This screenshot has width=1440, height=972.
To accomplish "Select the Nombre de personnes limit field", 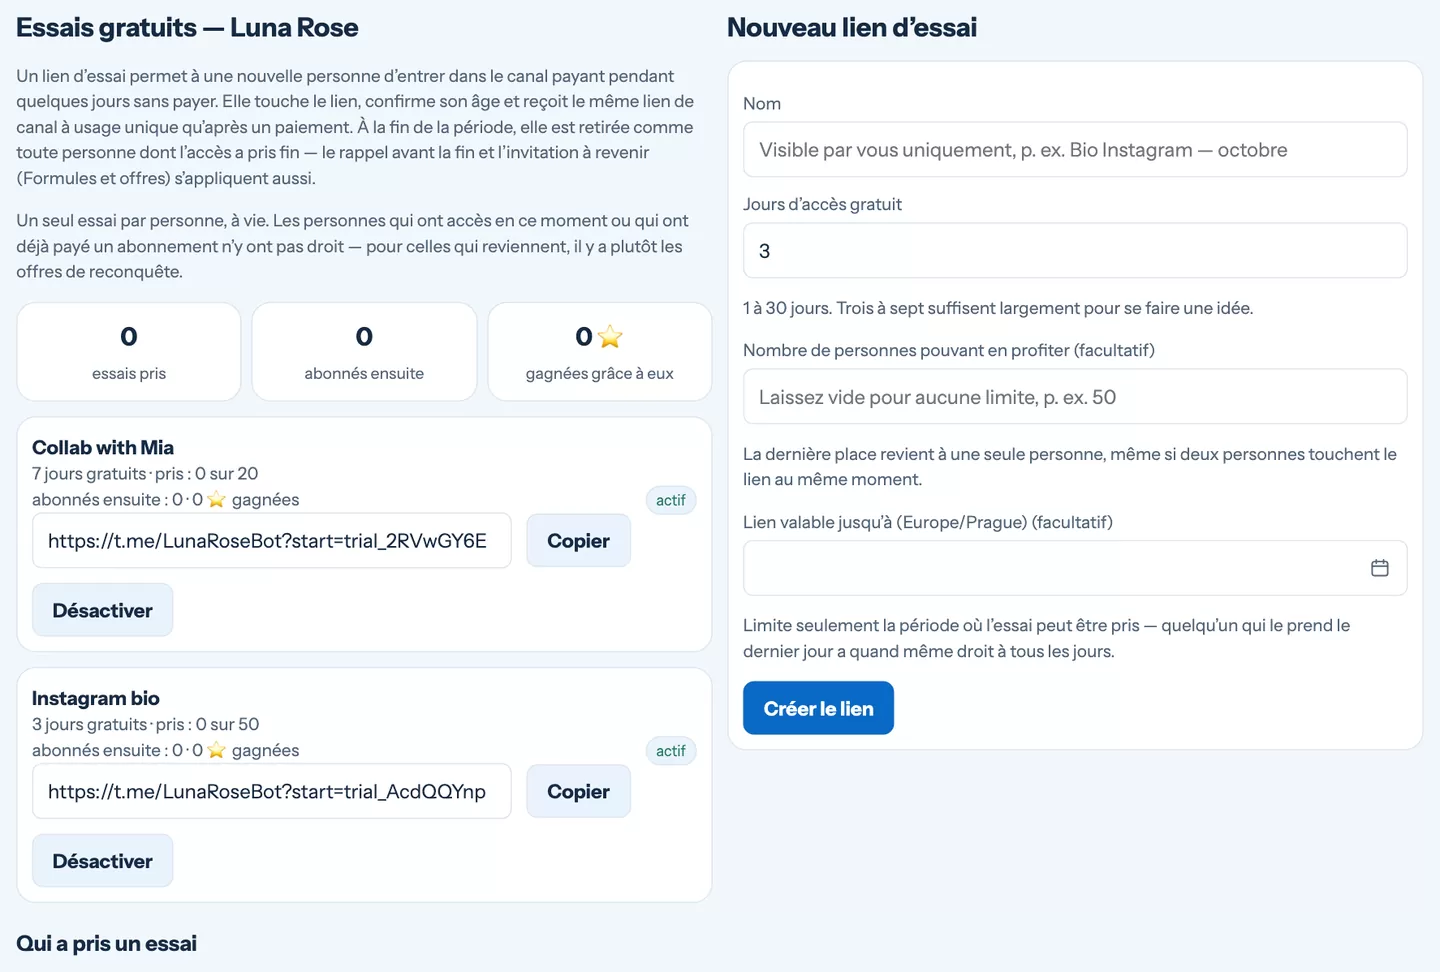I will [x=1075, y=397].
